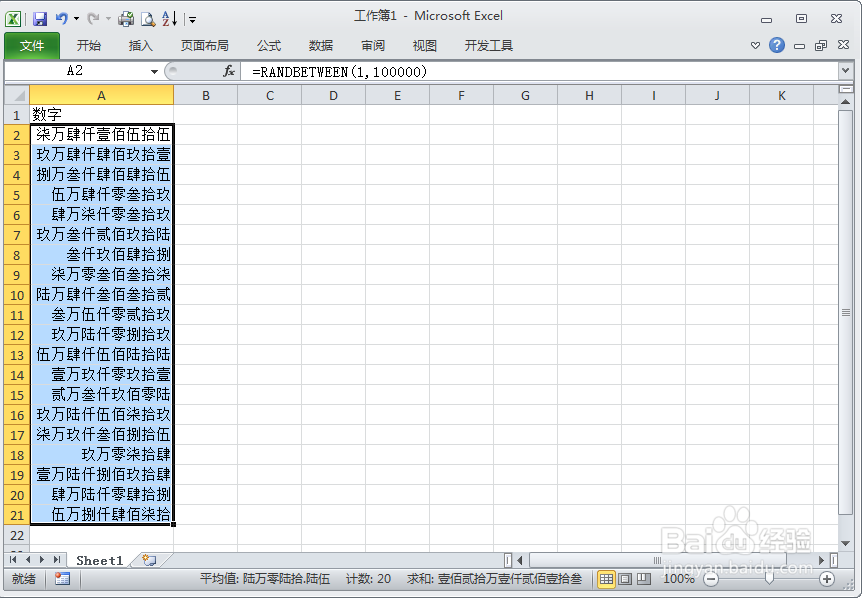The image size is (862, 598).
Task: Click the horizontal scrollbar right arrow
Action: pyautogui.click(x=822, y=560)
